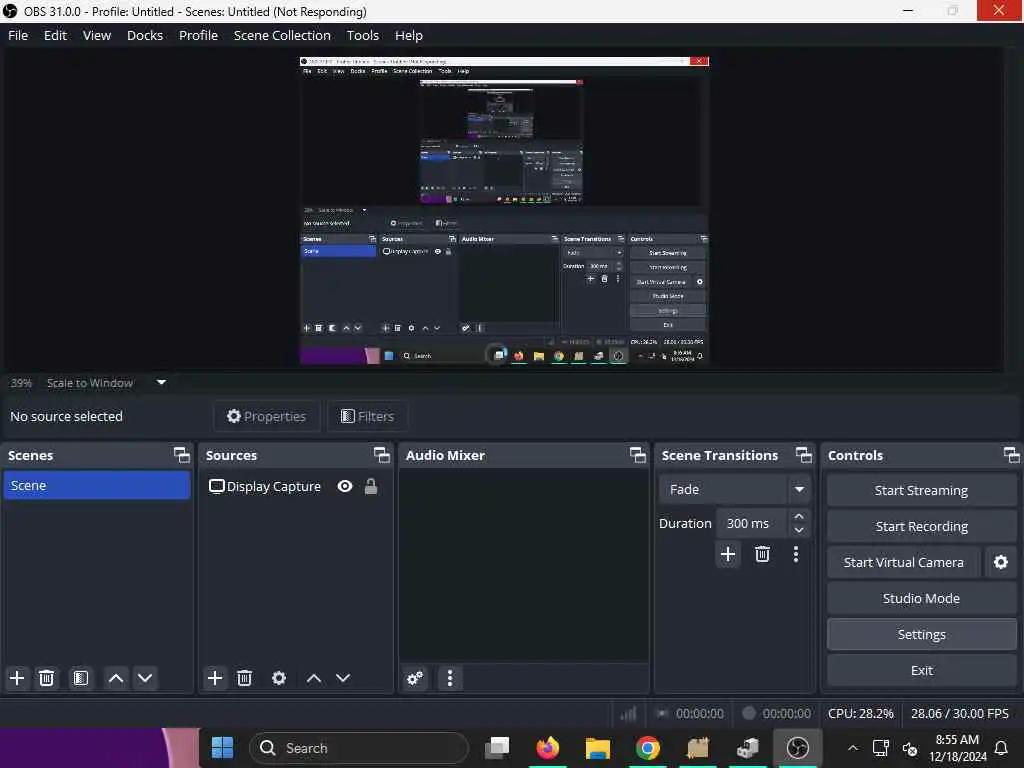Remove selected source with trash icon
The width and height of the screenshot is (1024, 768).
244,678
